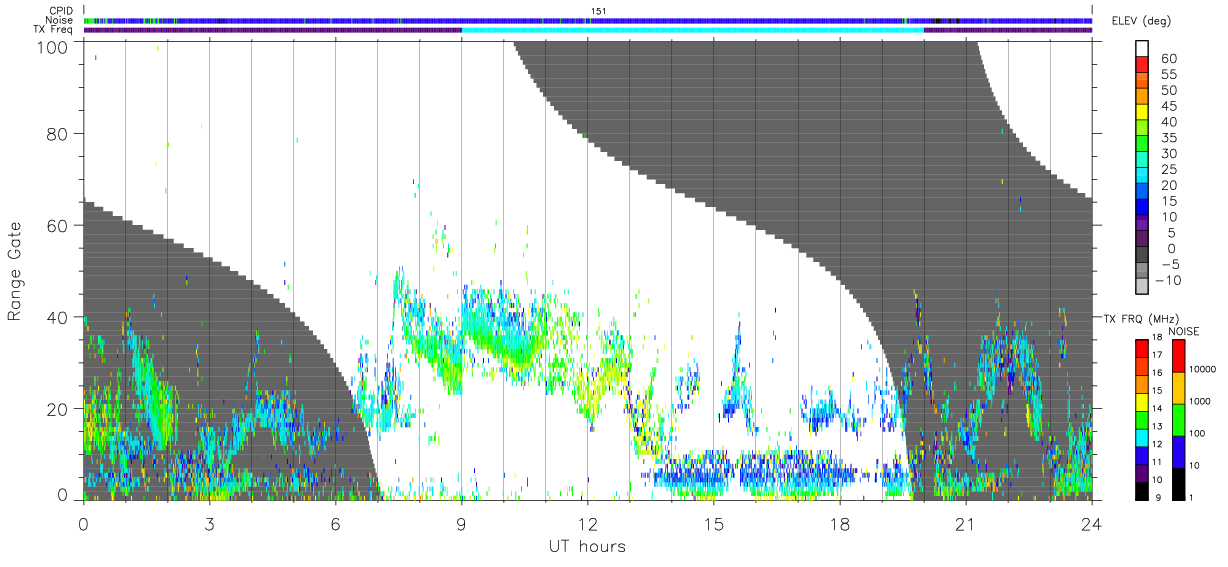
Task: Click the 55 label on ELEV scale
Action: (x=1167, y=75)
